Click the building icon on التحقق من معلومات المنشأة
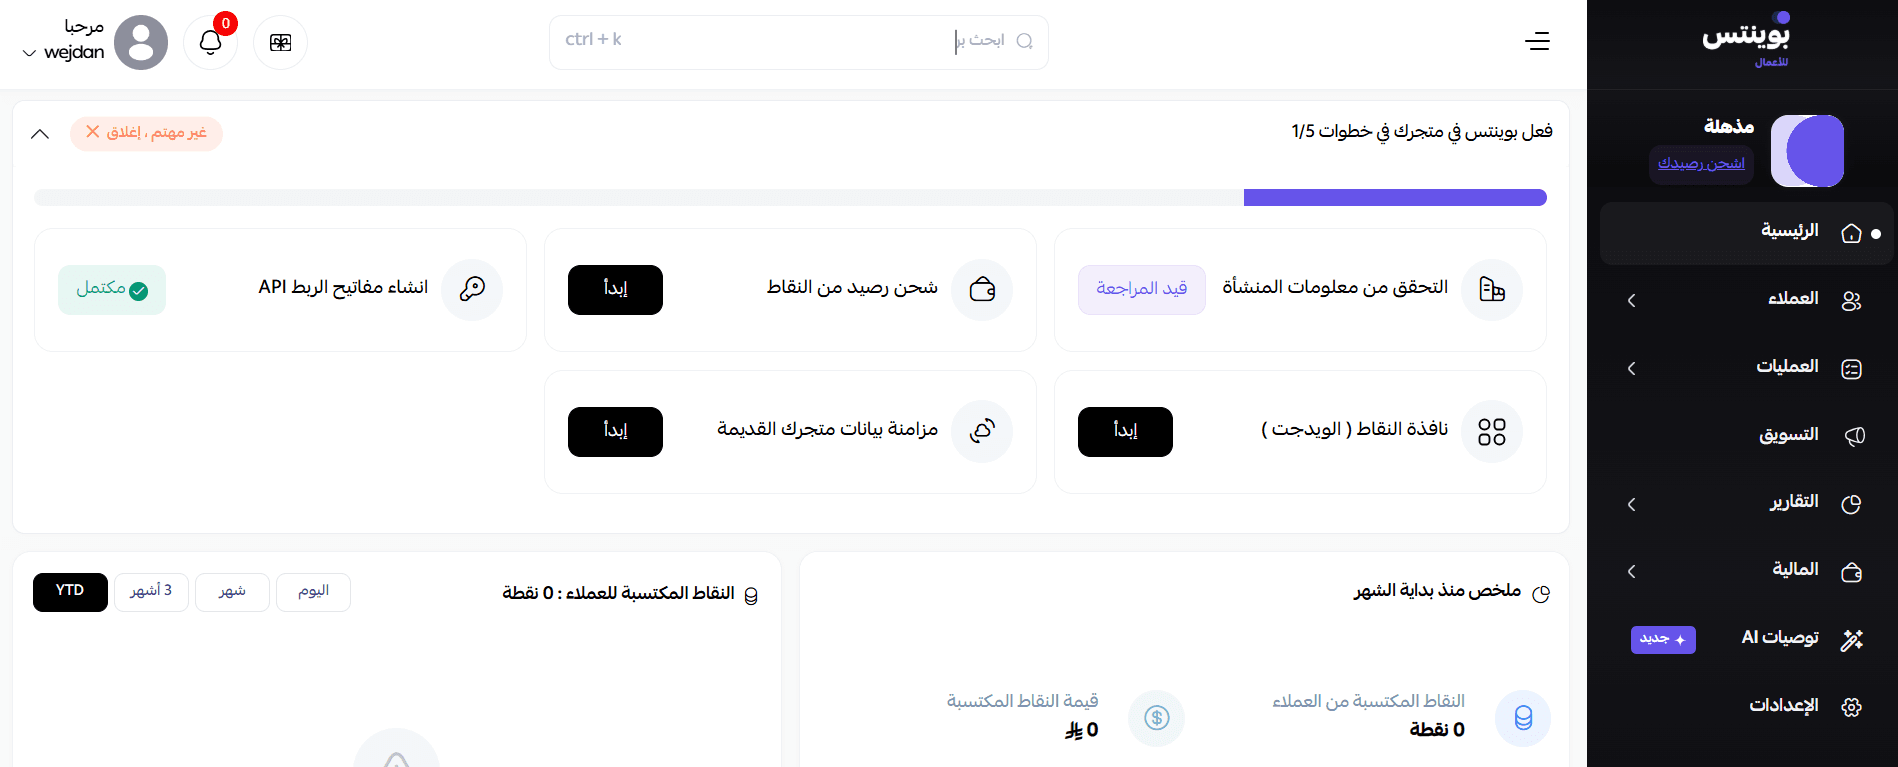The width and height of the screenshot is (1898, 767). [x=1492, y=290]
